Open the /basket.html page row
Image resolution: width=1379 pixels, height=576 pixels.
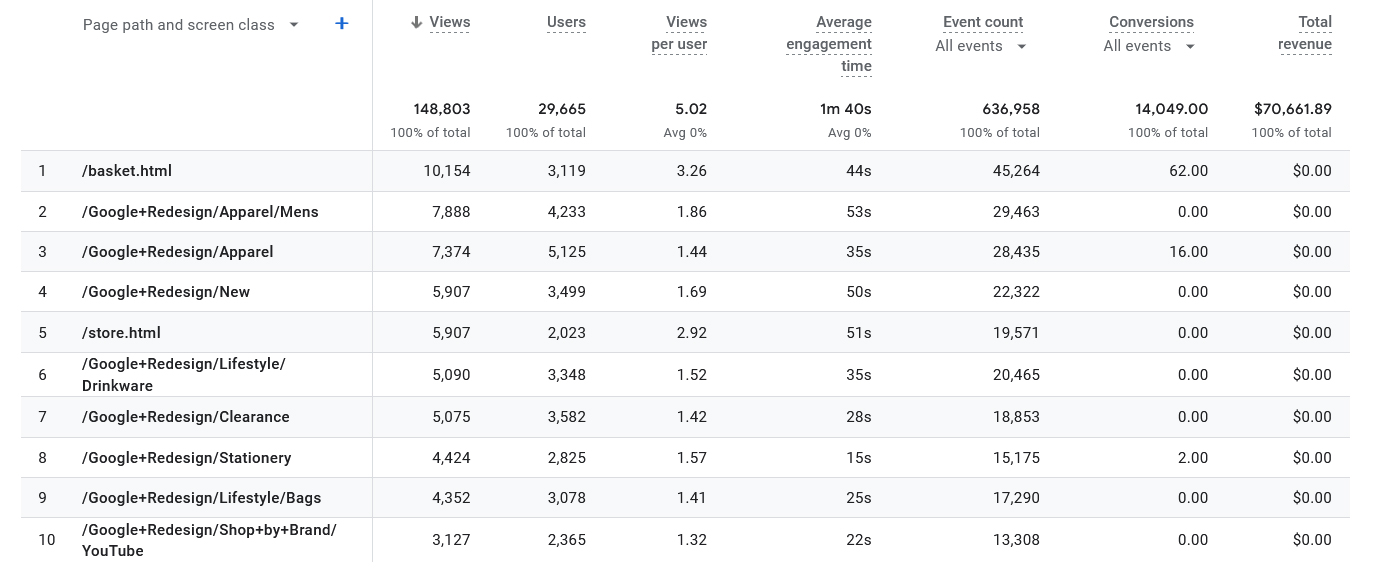[126, 171]
